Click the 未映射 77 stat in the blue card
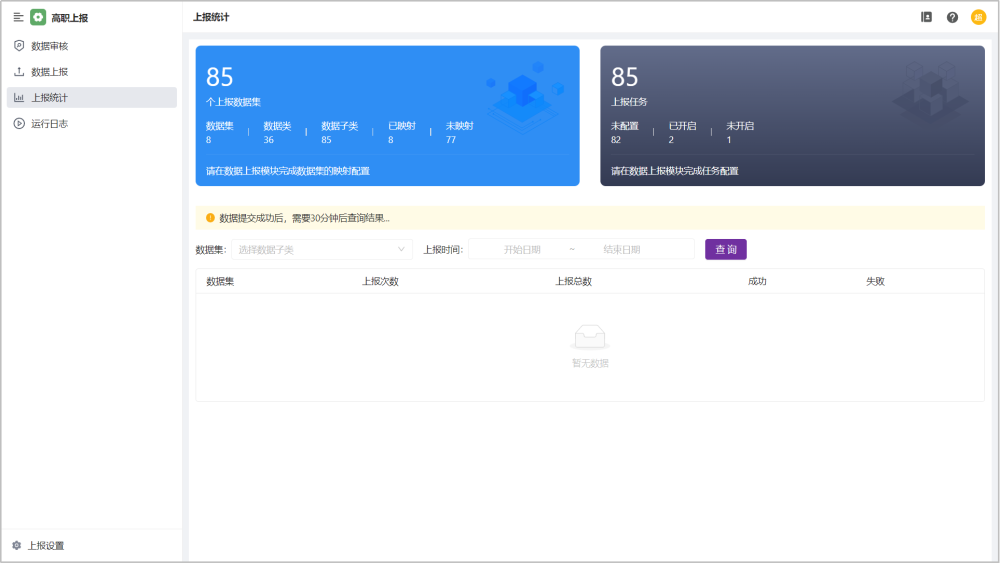Image resolution: width=1000 pixels, height=564 pixels. tap(459, 133)
